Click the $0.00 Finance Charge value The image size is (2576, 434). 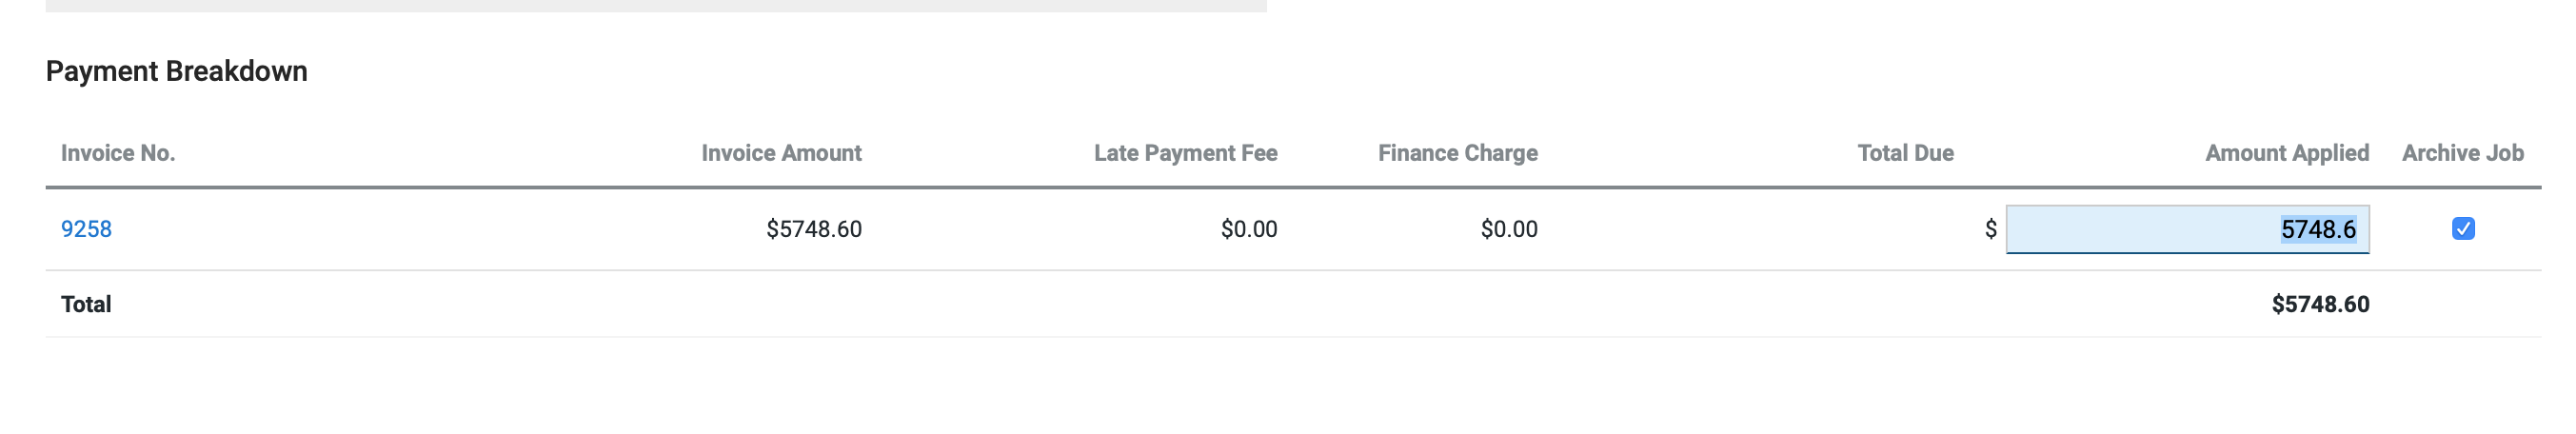(1508, 229)
